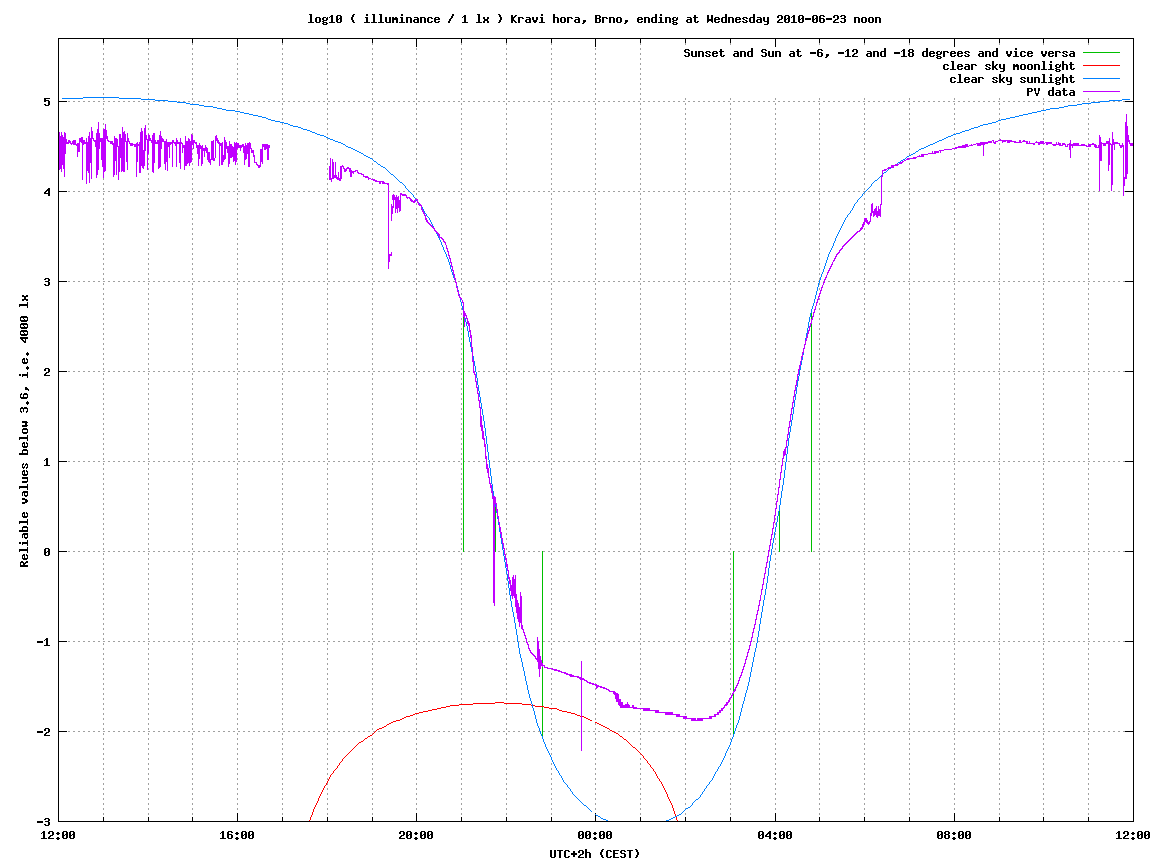The height and width of the screenshot is (863, 1151).
Task: Click the green sunrise marker line near 04:50
Action: [811, 433]
